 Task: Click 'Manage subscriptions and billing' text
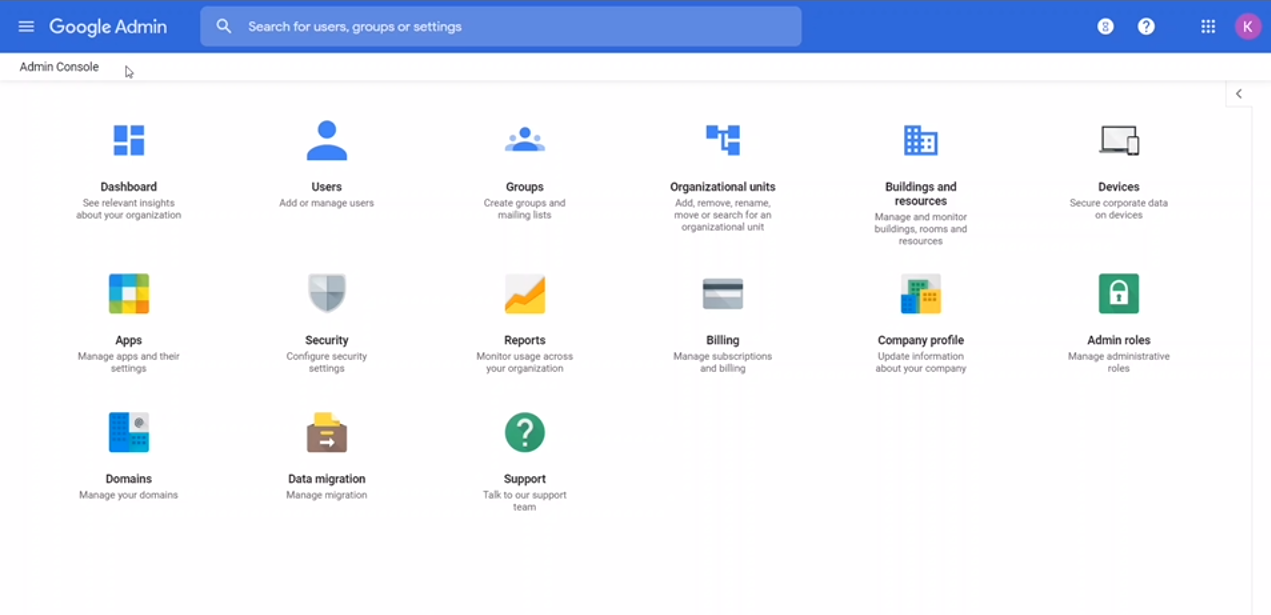pyautogui.click(x=723, y=362)
